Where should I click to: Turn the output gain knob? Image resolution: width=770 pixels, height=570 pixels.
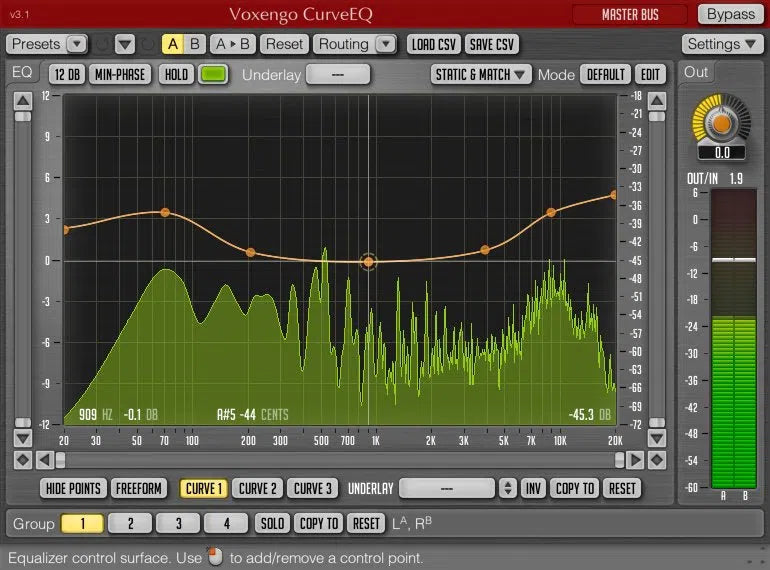(x=717, y=123)
